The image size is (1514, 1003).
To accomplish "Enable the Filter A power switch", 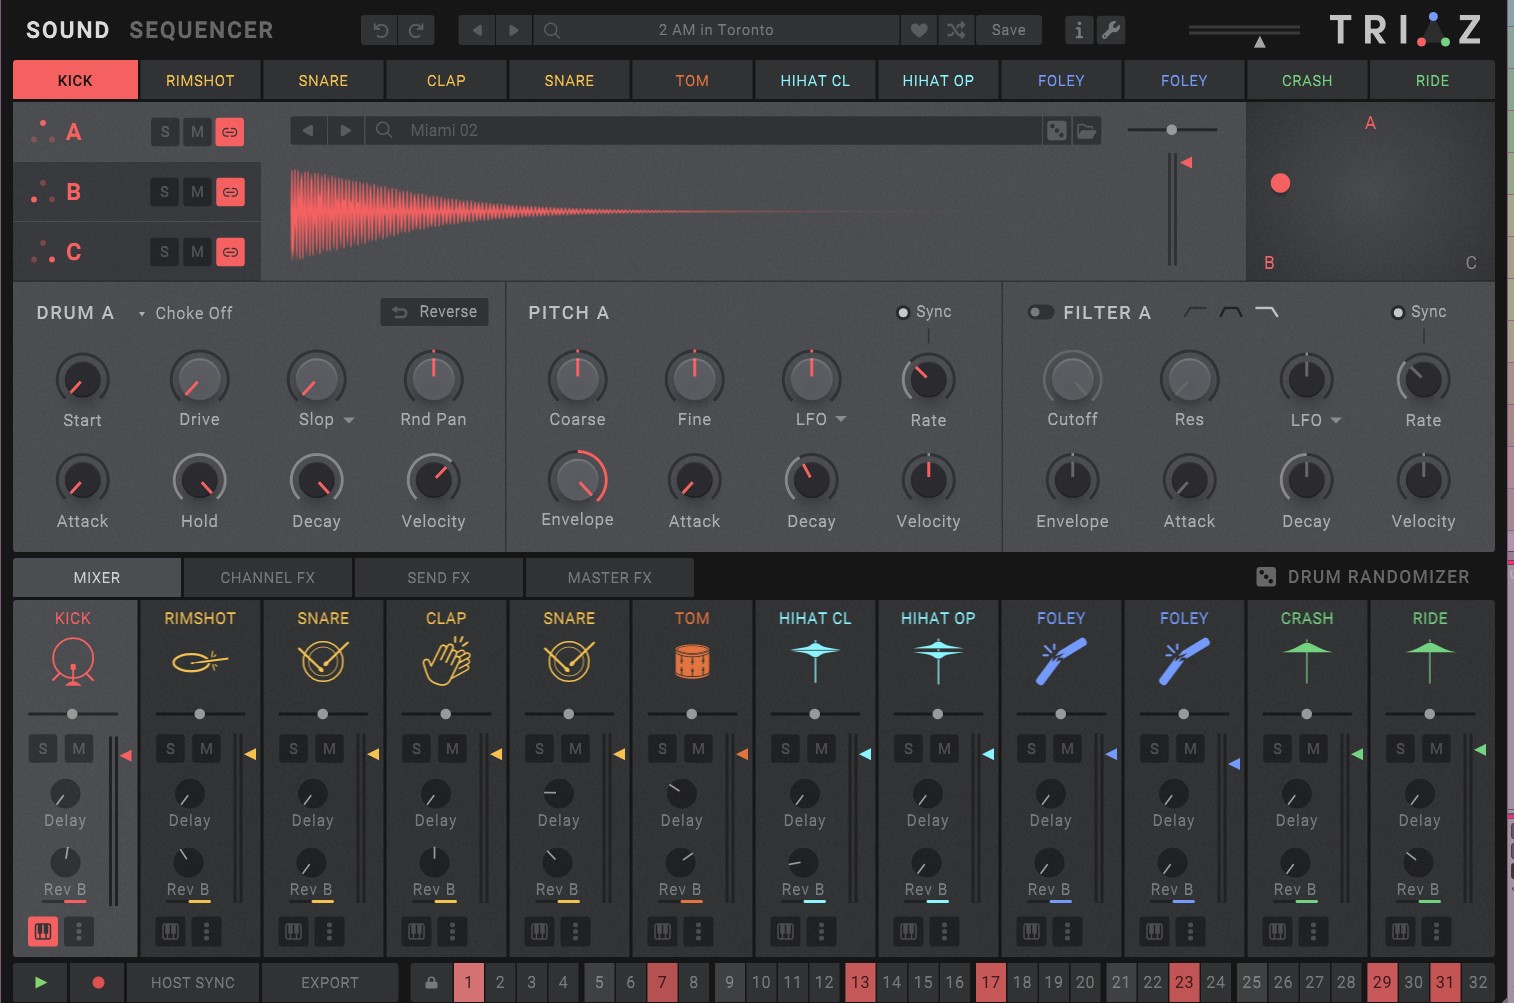I will [x=1041, y=312].
